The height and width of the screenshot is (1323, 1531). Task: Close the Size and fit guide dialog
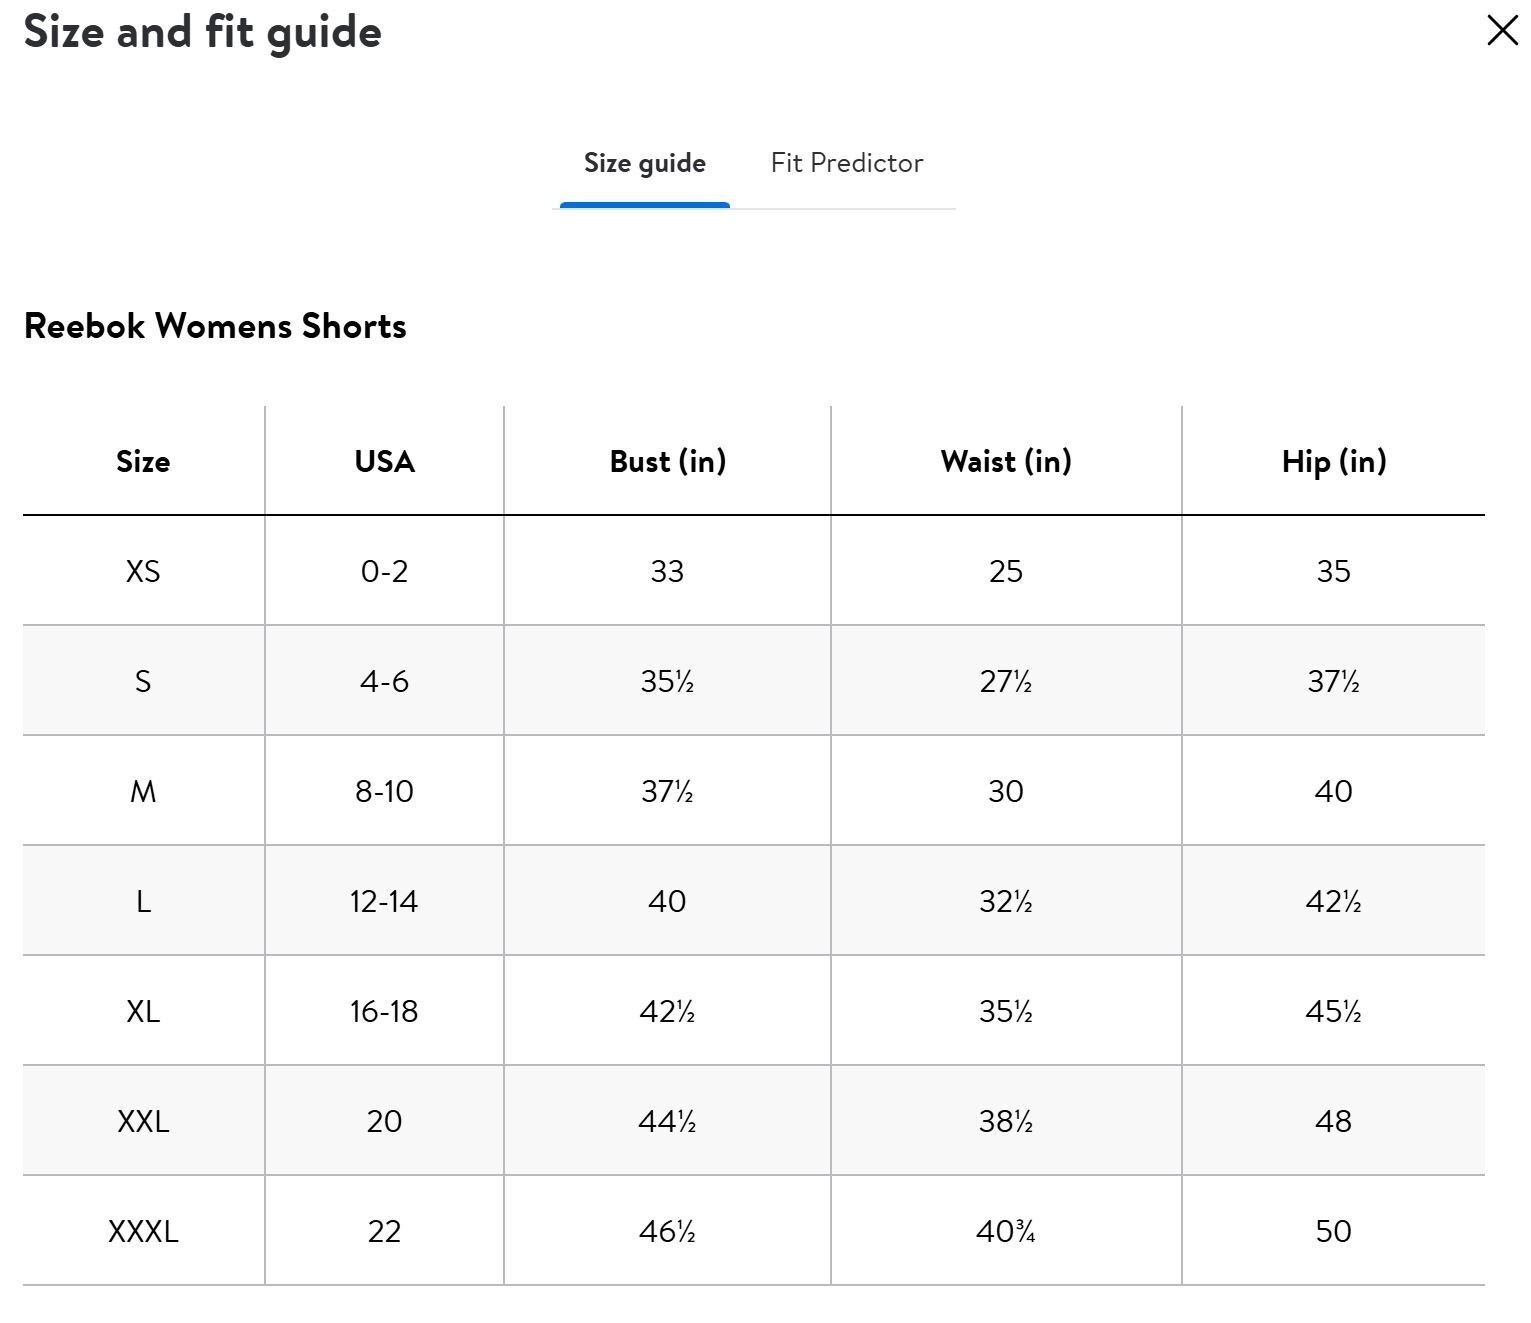pyautogui.click(x=1502, y=31)
